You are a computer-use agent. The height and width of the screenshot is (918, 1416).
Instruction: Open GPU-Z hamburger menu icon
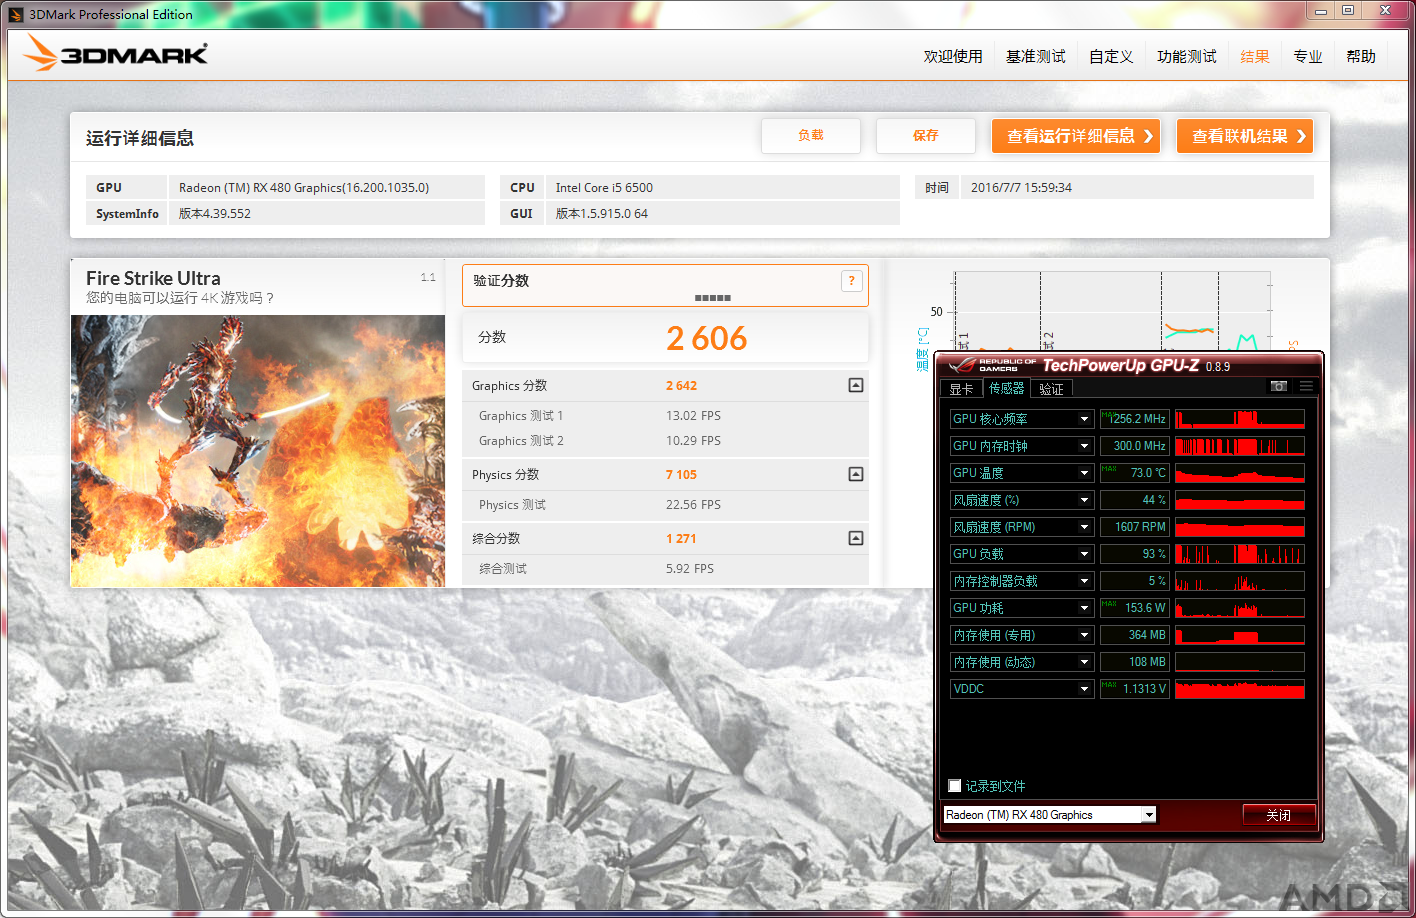point(1305,386)
